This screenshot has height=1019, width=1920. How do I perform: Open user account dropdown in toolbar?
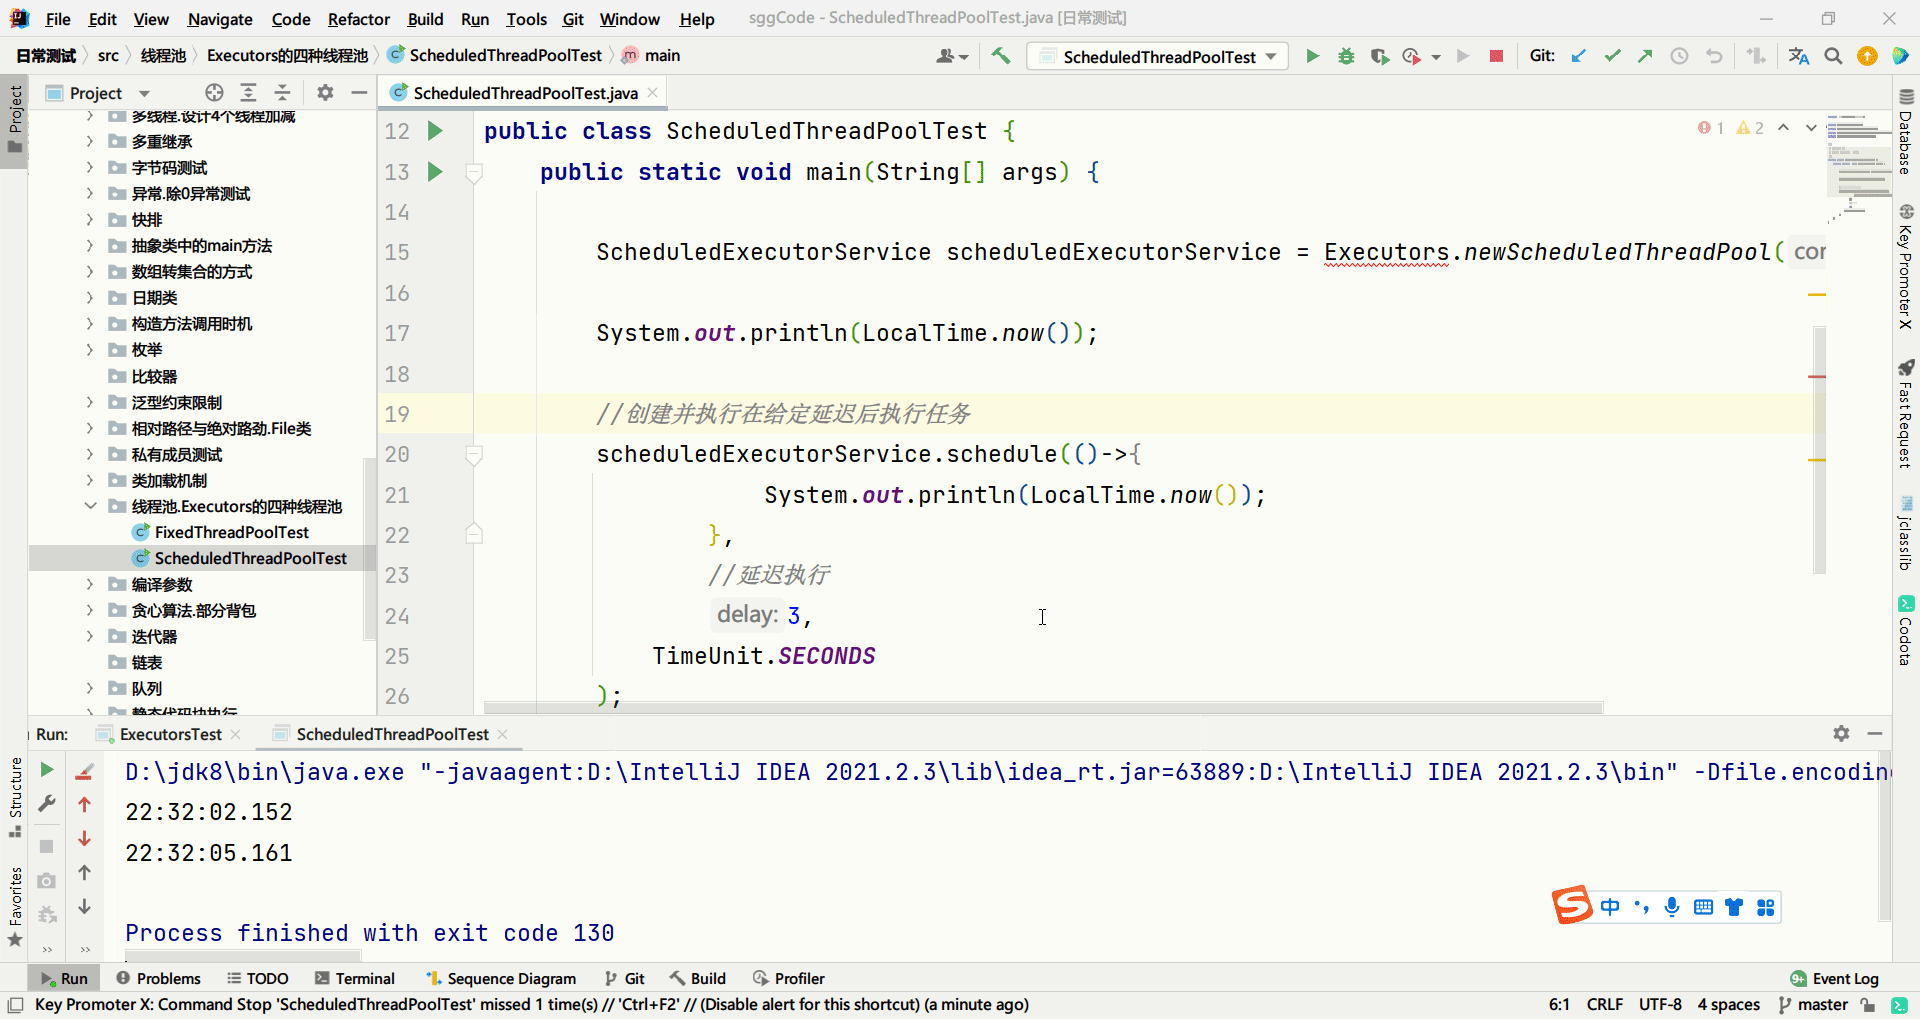952,56
